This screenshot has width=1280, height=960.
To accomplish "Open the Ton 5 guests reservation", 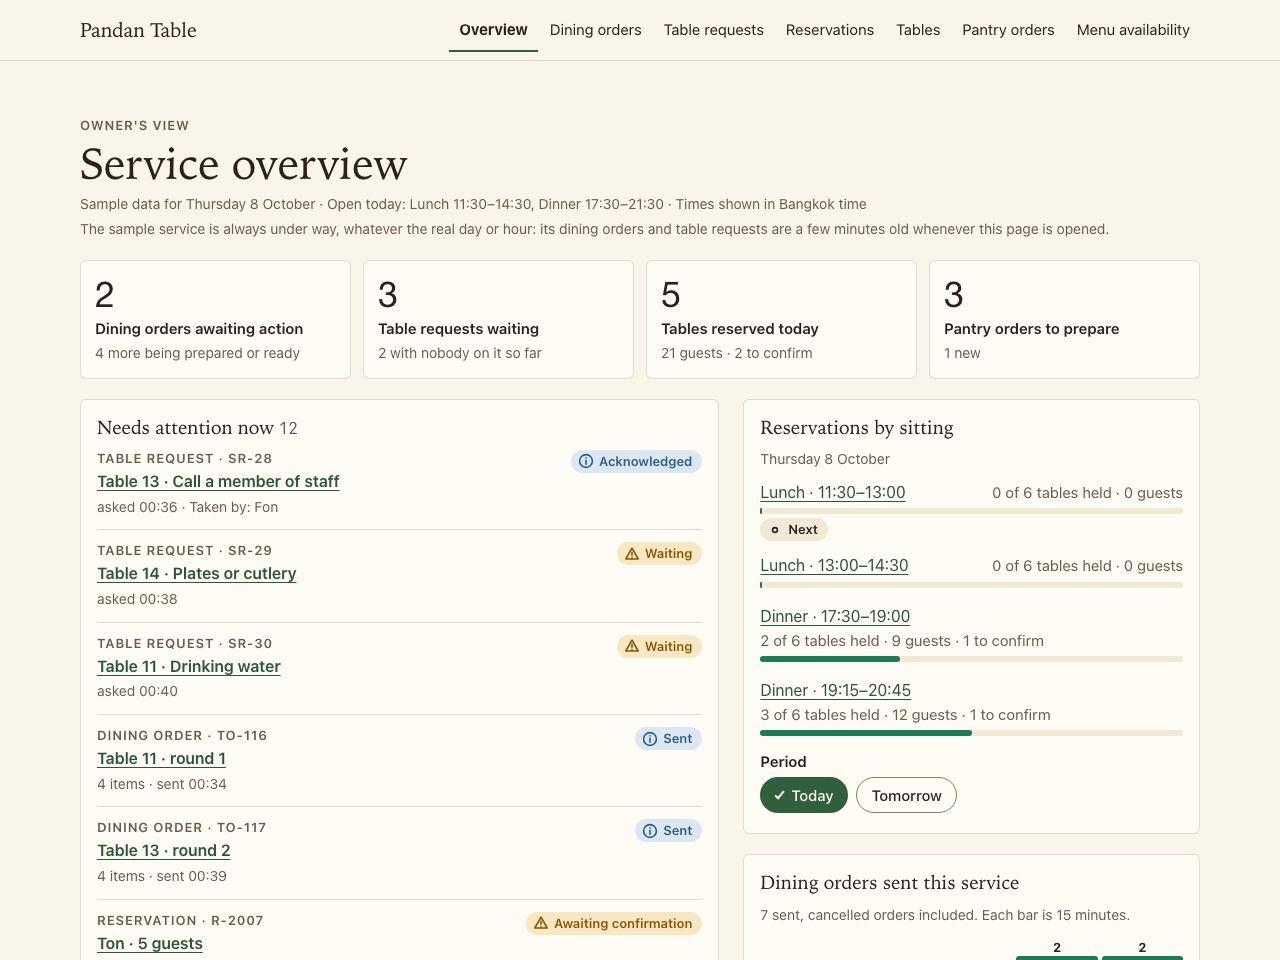I will pyautogui.click(x=150, y=944).
